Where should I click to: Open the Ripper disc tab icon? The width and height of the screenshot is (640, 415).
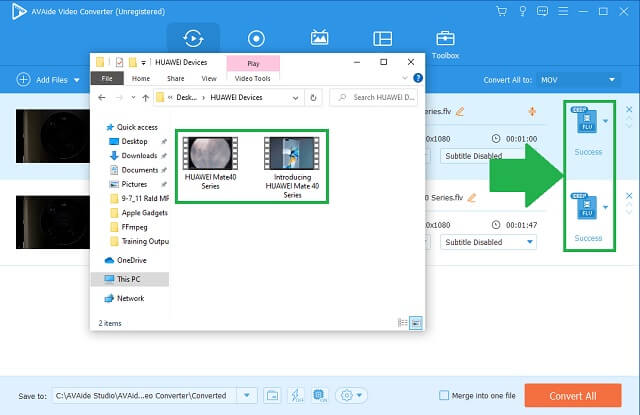256,38
